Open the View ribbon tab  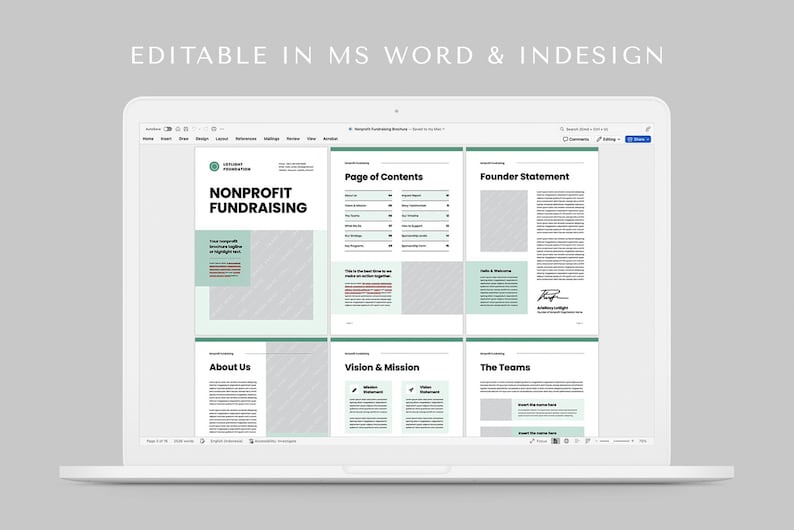(311, 139)
